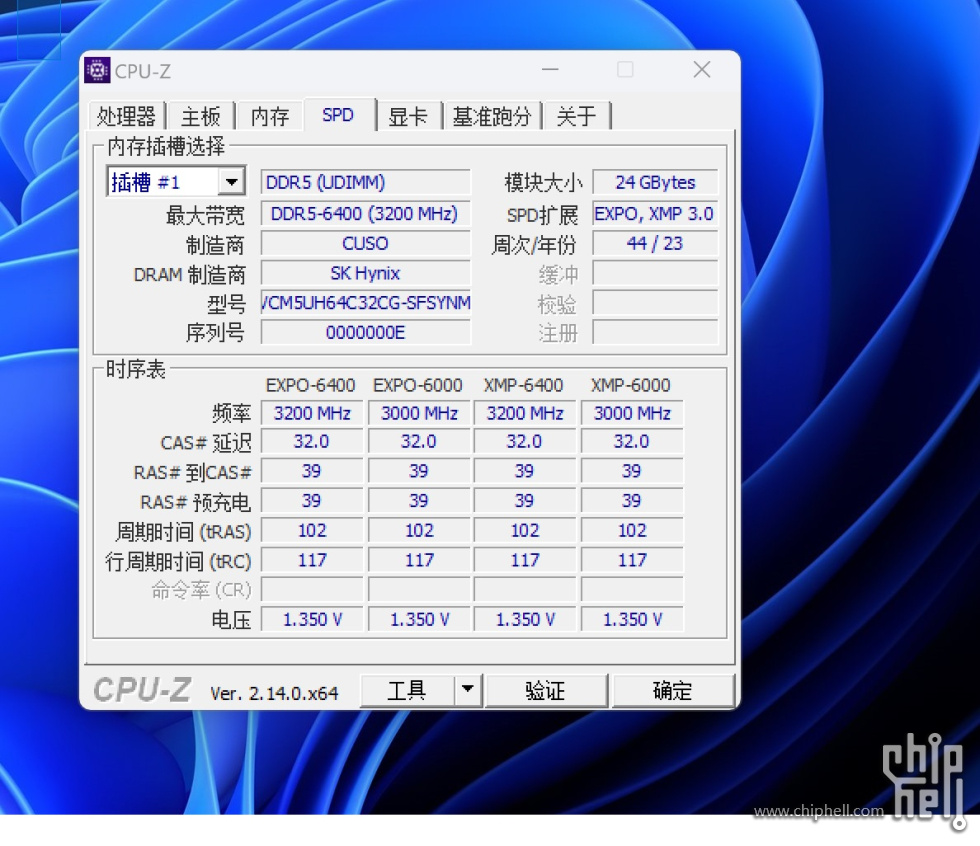Open the 关于 tab

point(576,116)
